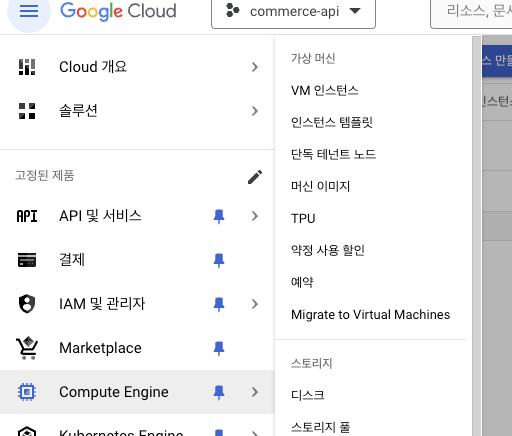The width and height of the screenshot is (512, 436).
Task: Edit pinned products with pencil icon
Action: pyautogui.click(x=255, y=177)
